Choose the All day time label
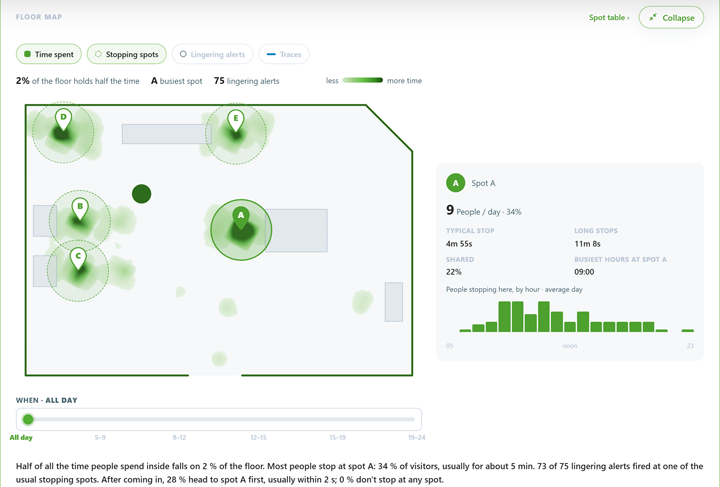This screenshot has height=487, width=720. click(x=21, y=437)
